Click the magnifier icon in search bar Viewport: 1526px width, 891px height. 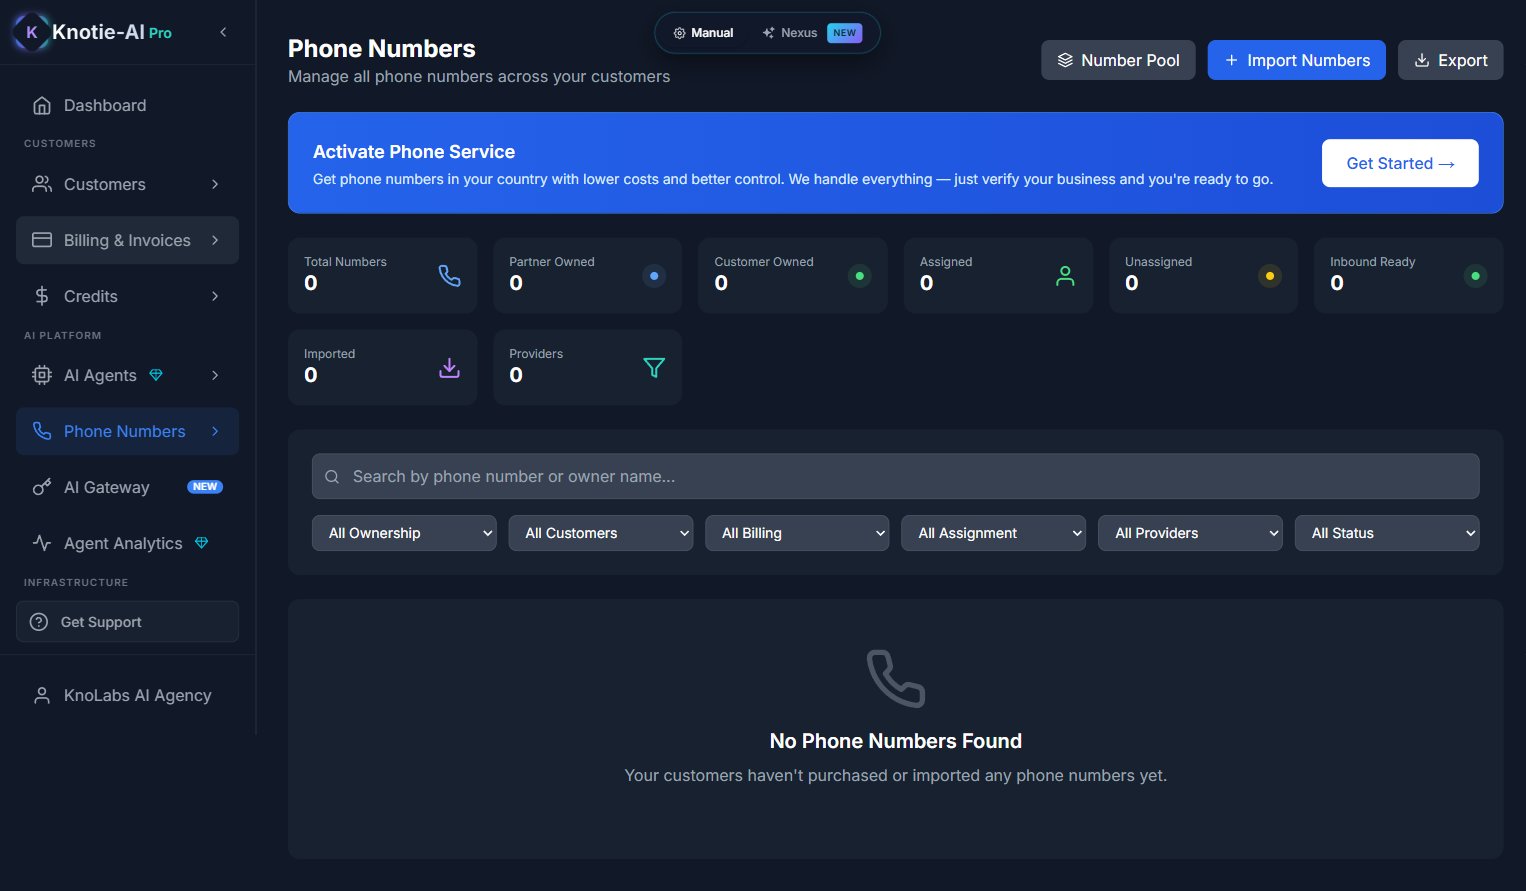click(332, 477)
